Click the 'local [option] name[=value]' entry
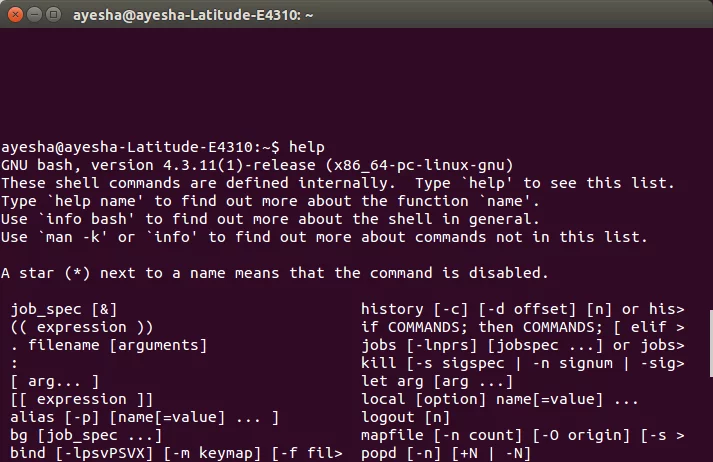 (500, 399)
